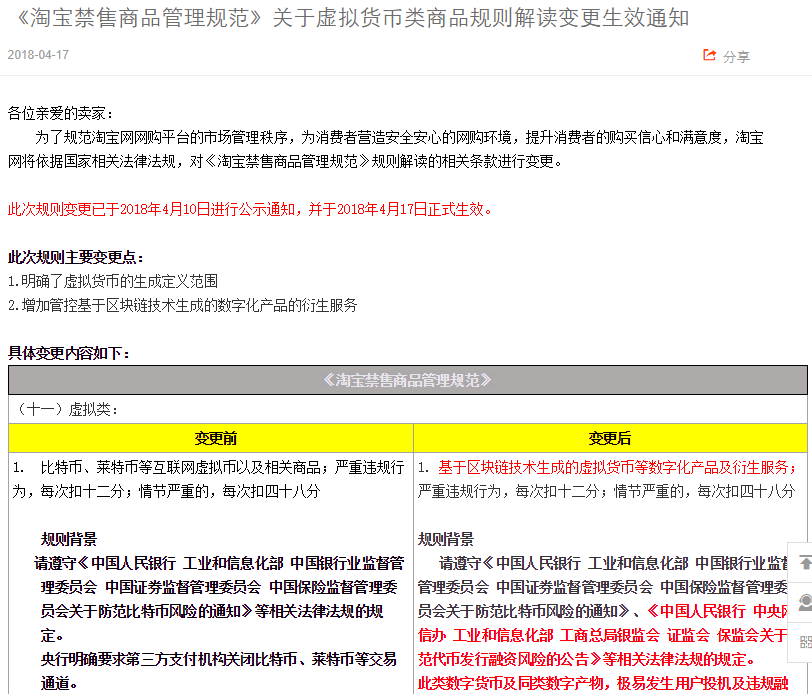812x694 pixels.
Task: Click the share icon beside 分享
Action: point(709,55)
